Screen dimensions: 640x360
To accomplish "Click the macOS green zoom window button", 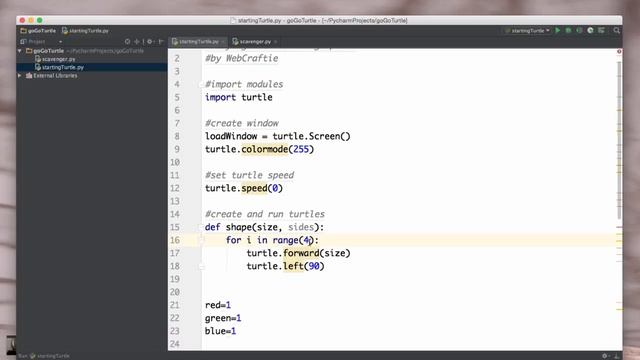I will (40, 20).
